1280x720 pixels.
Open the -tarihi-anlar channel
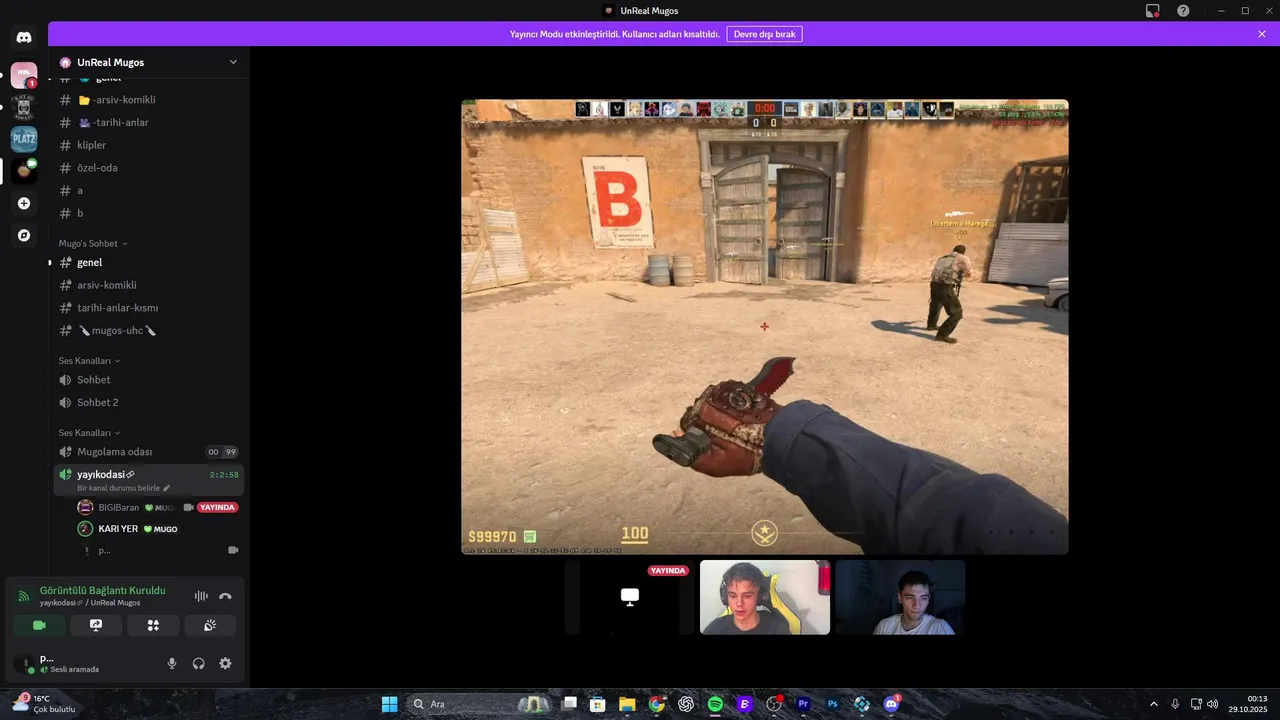pos(149,122)
